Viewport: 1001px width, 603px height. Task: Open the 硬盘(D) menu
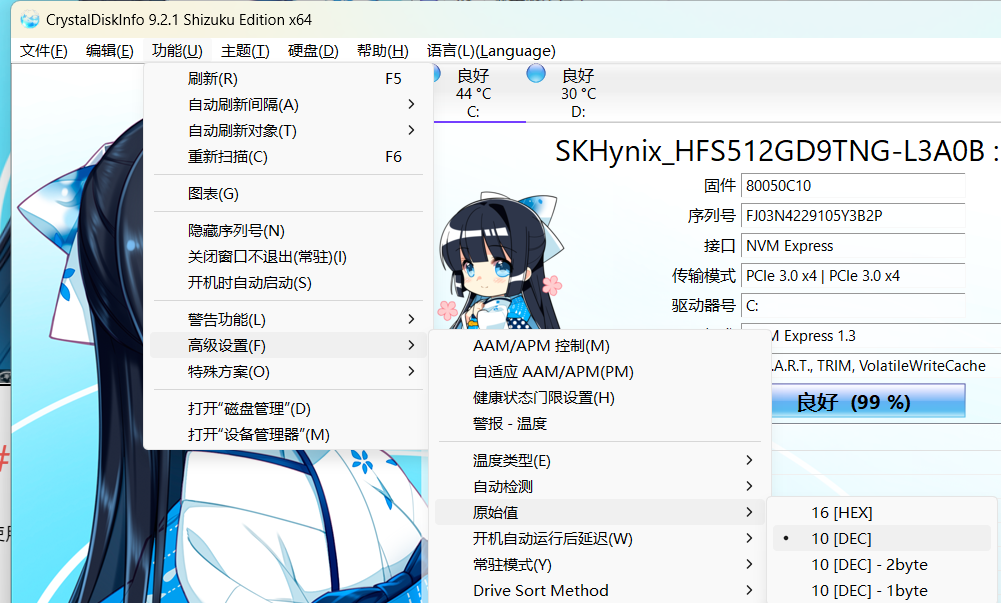313,50
